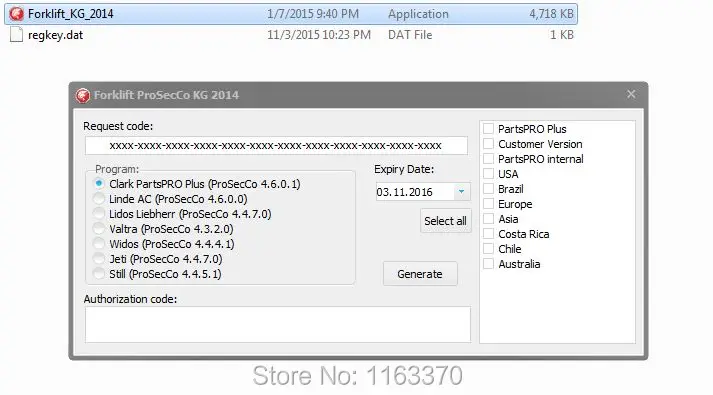Tick the Brazil checkbox
Viewport: 713px width, 395px height.
tap(488, 189)
